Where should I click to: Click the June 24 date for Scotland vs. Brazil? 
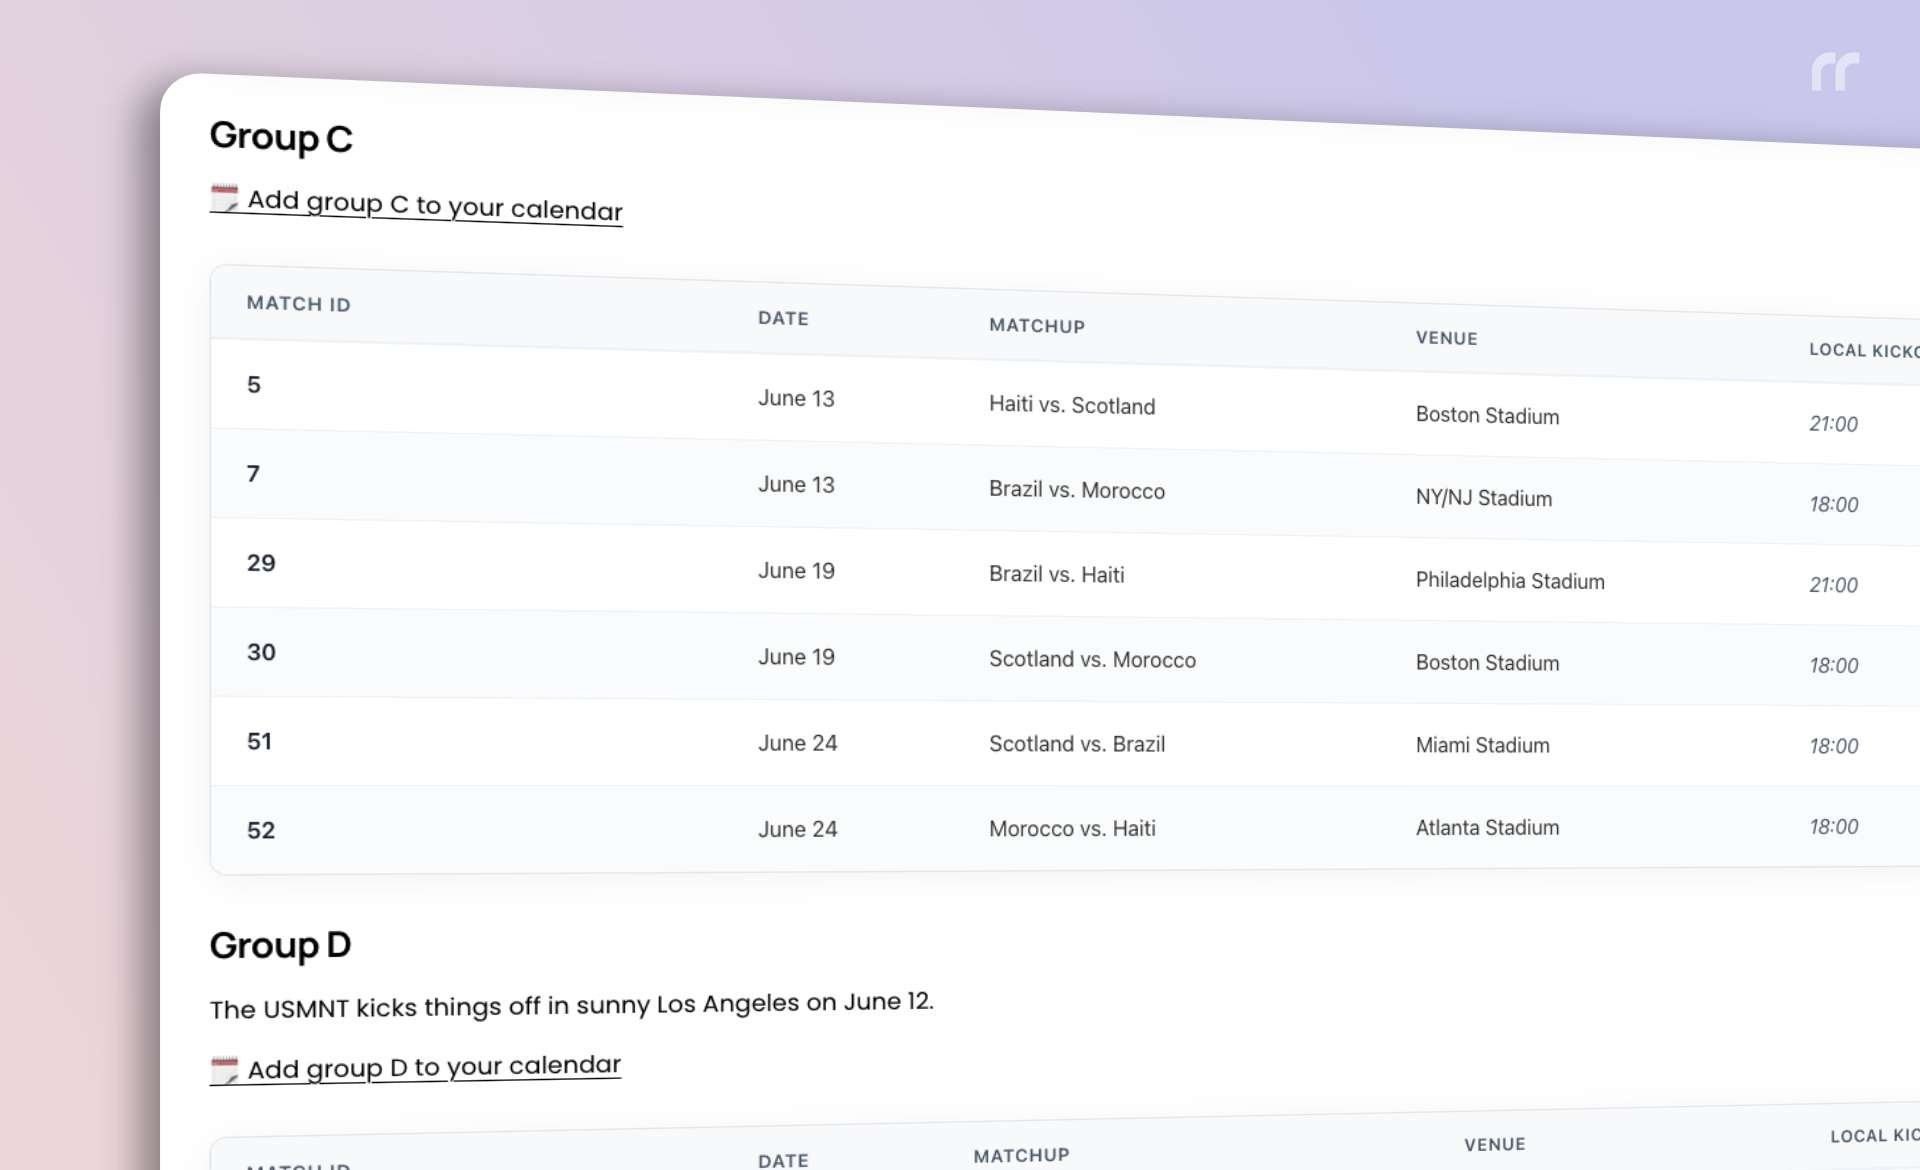(797, 743)
